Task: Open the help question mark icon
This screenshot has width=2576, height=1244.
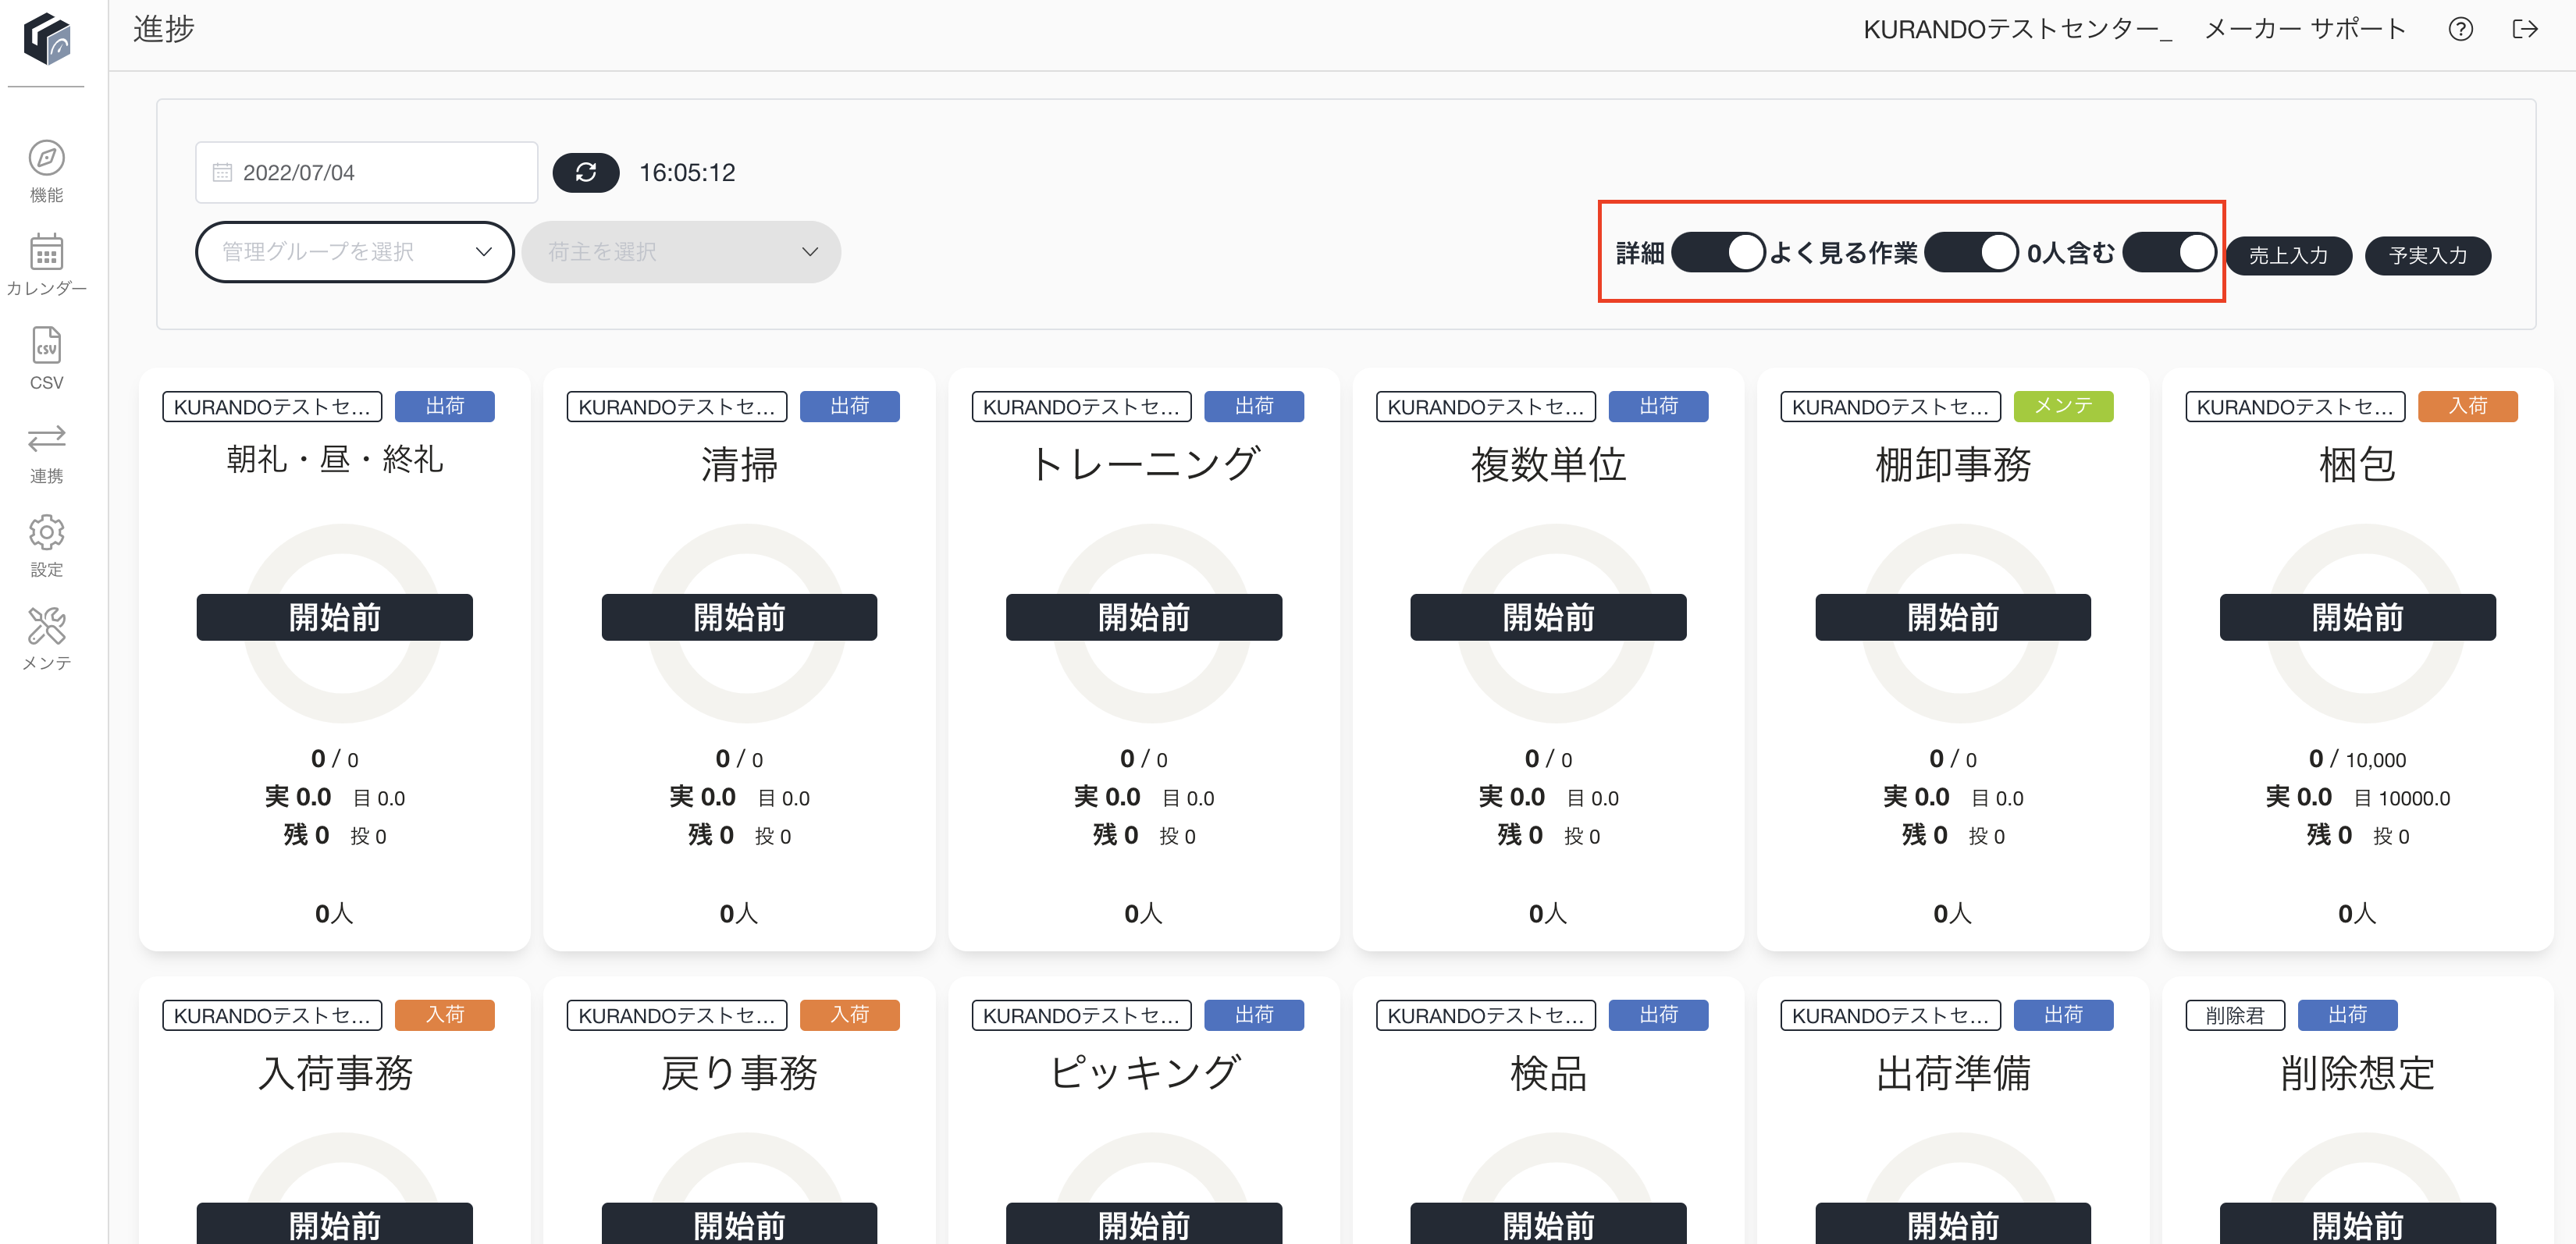Action: coord(2460,29)
